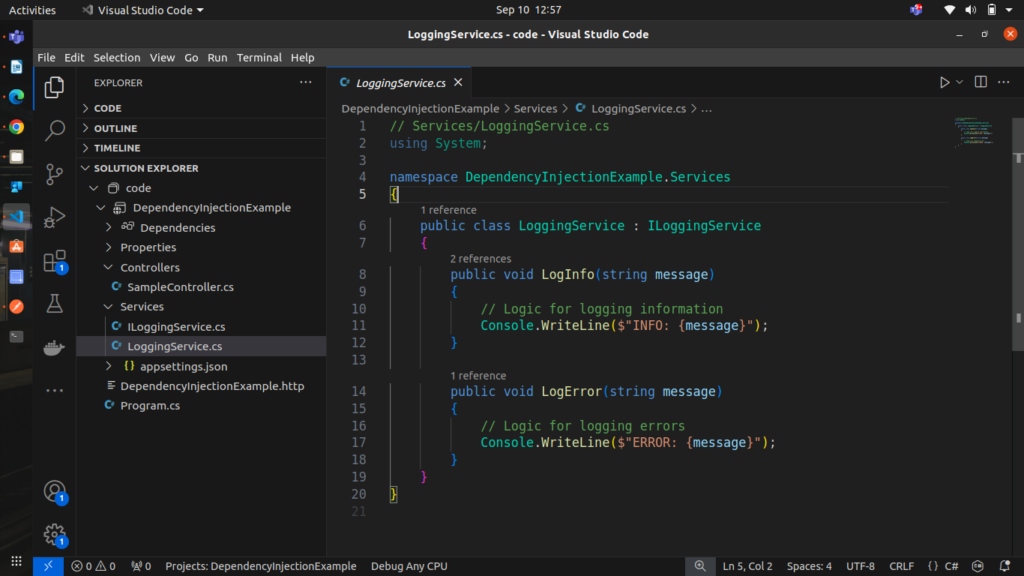Click the Ln 5, Col 2 position indicator
Image resolution: width=1024 pixels, height=576 pixels.
(747, 566)
